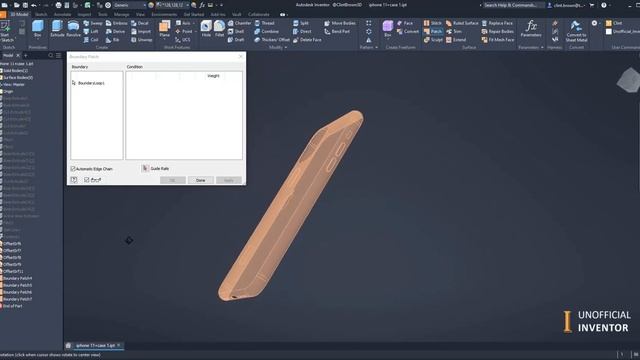Click the Sculpt tool
This screenshot has width=640, height=360.
pyautogui.click(x=433, y=40)
